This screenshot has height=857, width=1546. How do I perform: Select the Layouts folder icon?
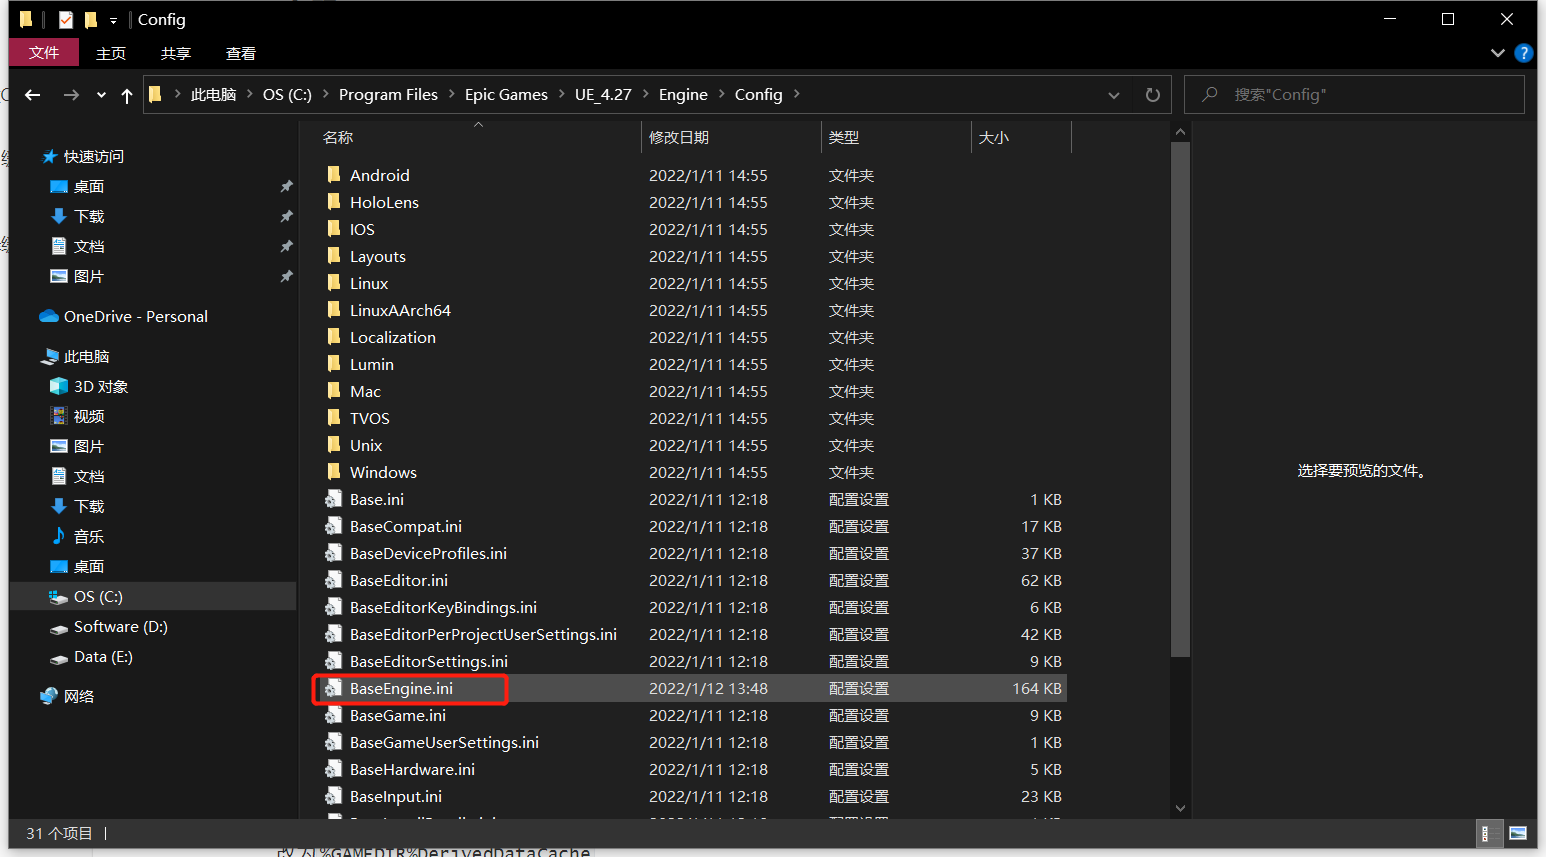click(334, 255)
